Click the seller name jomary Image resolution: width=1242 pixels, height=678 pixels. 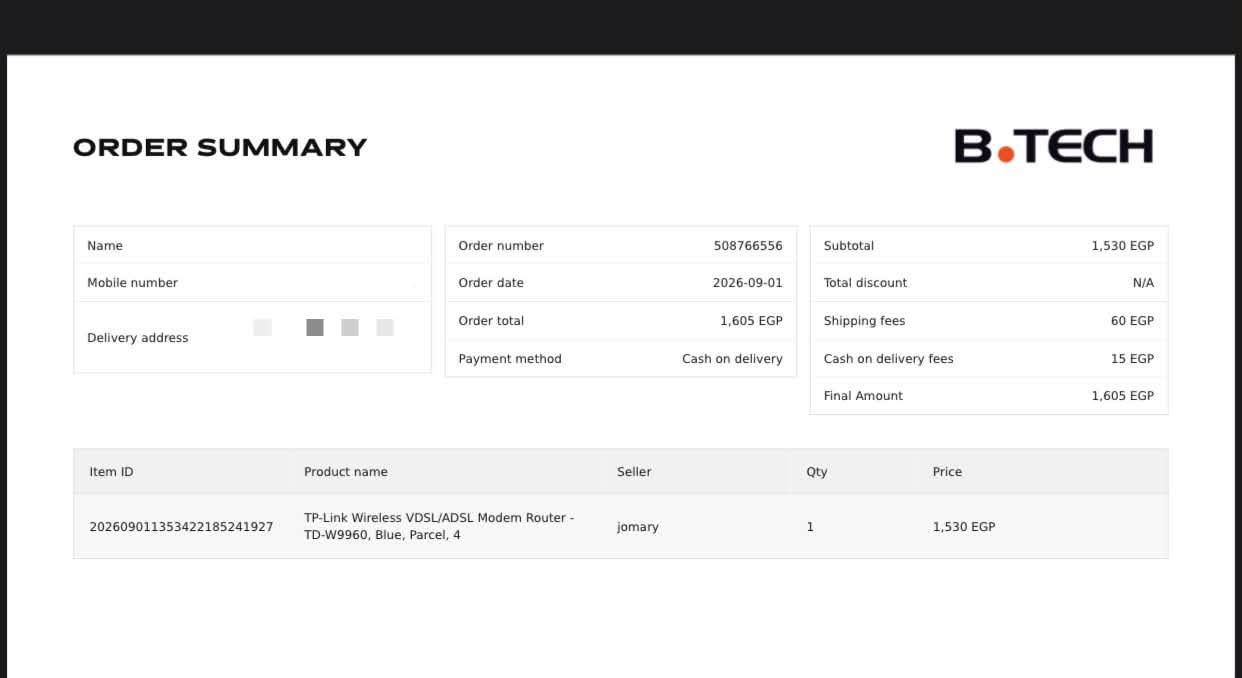(638, 527)
